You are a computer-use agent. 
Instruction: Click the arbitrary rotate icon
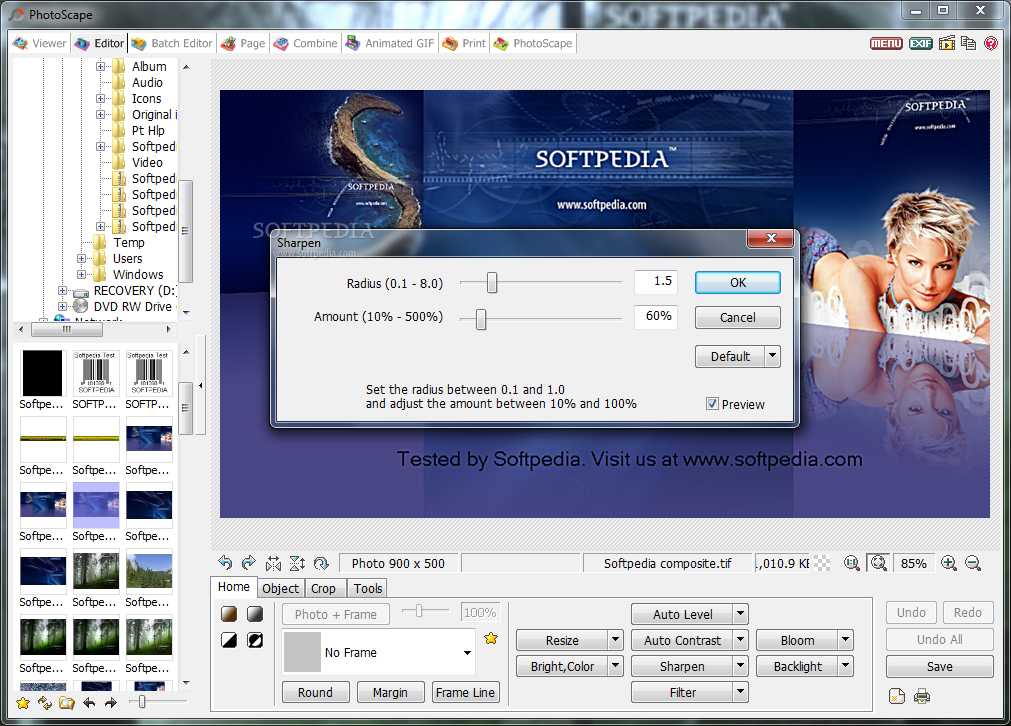pos(321,564)
